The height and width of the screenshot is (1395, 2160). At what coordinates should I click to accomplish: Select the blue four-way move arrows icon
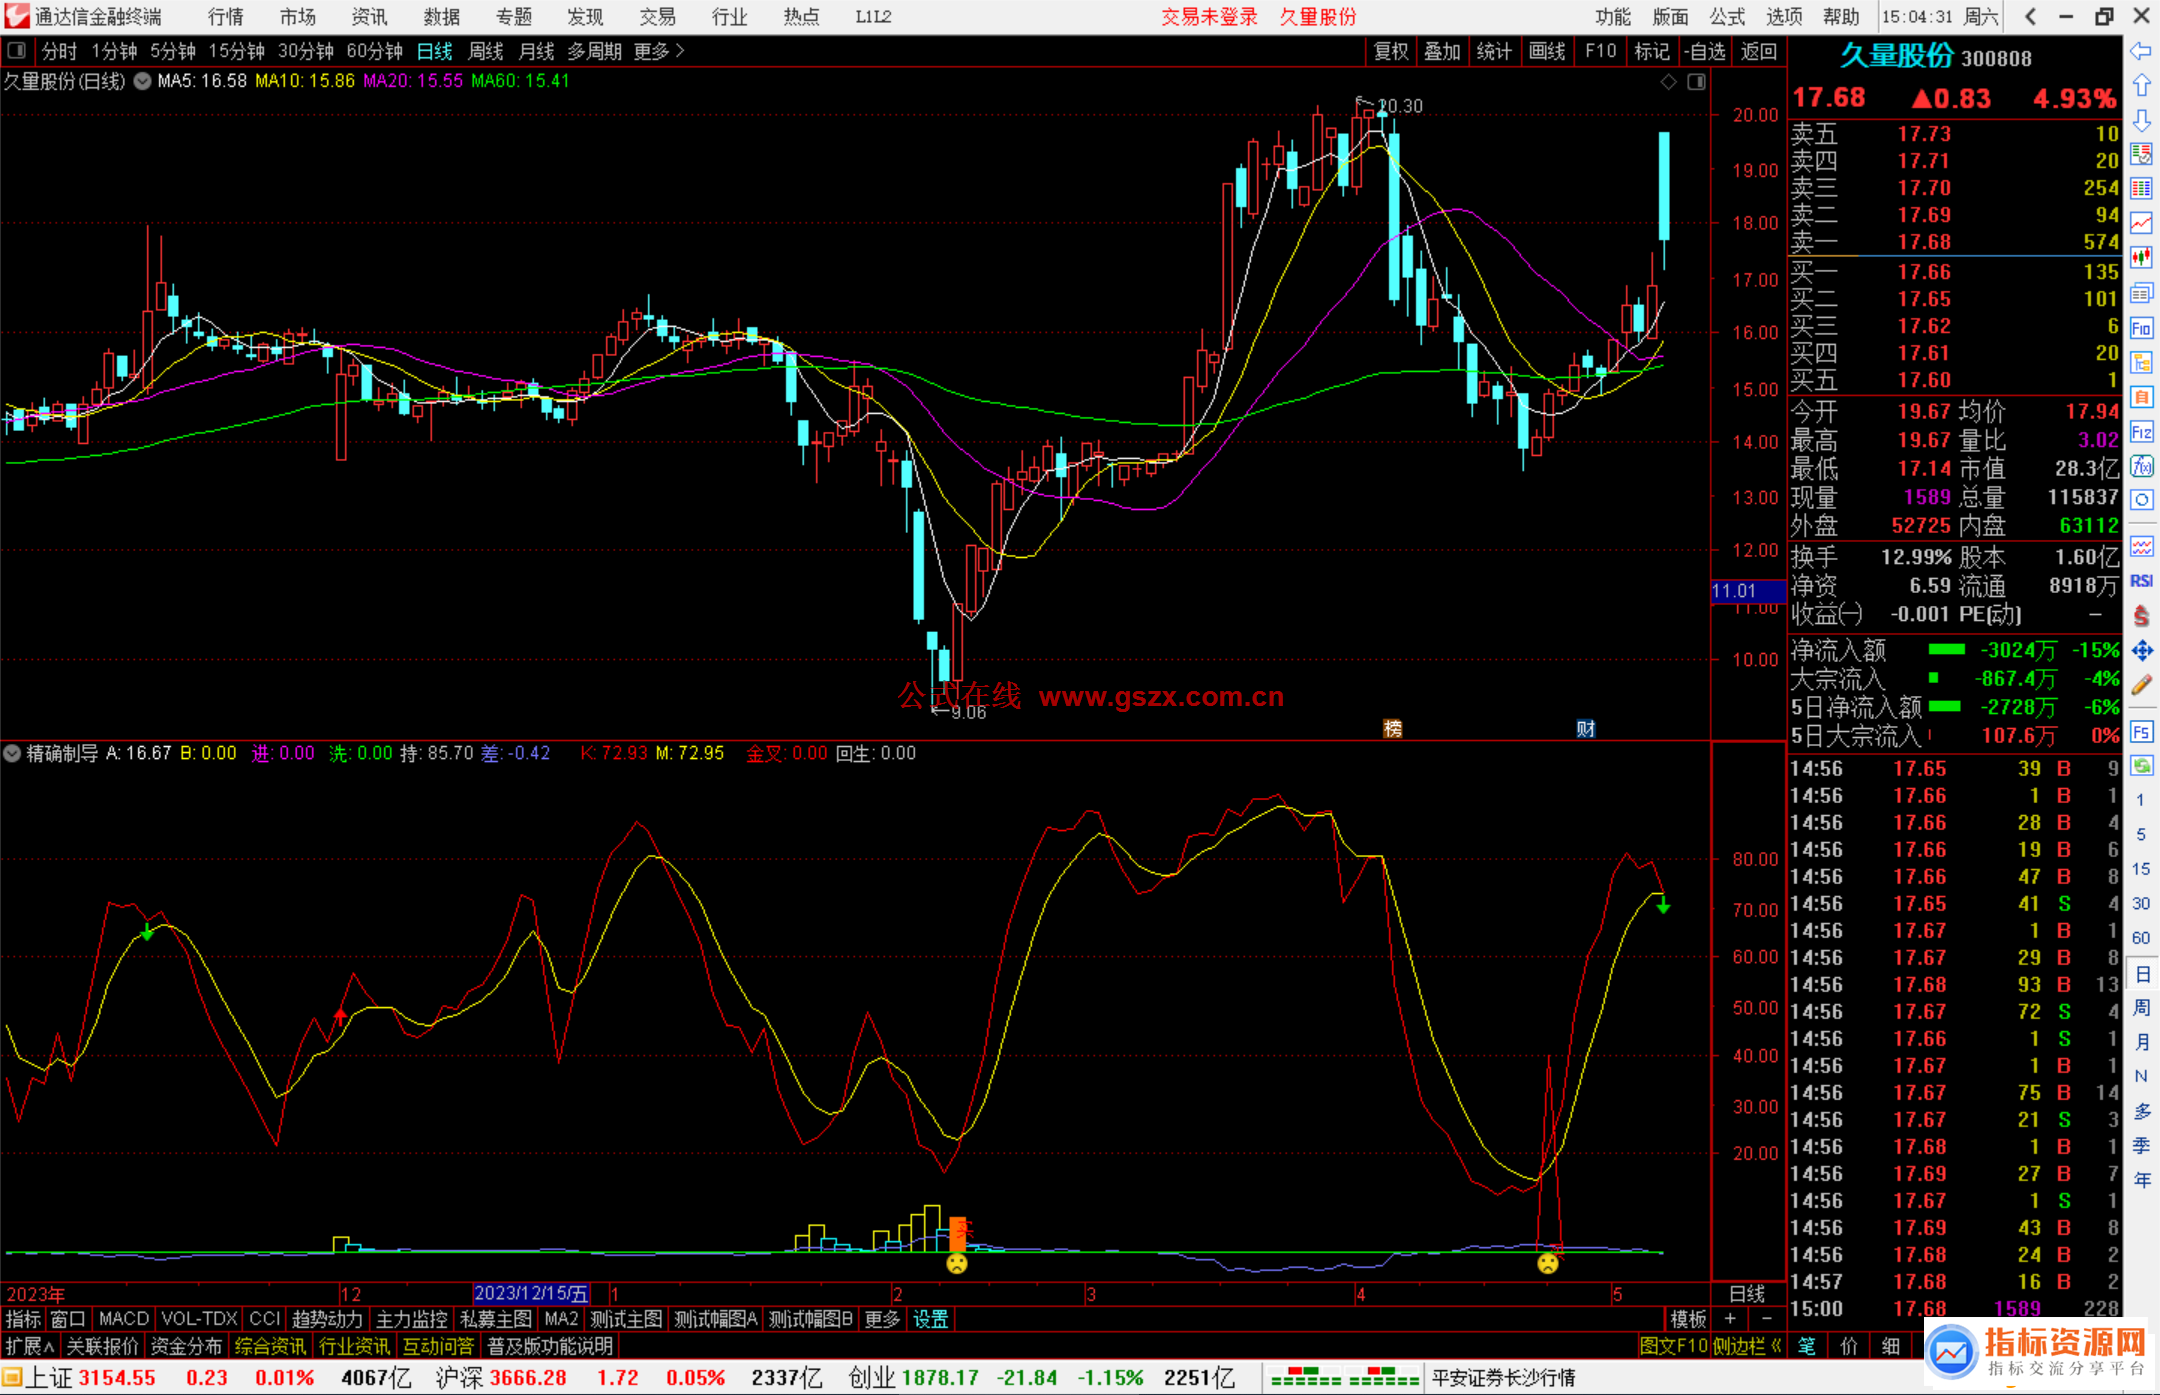click(2141, 651)
